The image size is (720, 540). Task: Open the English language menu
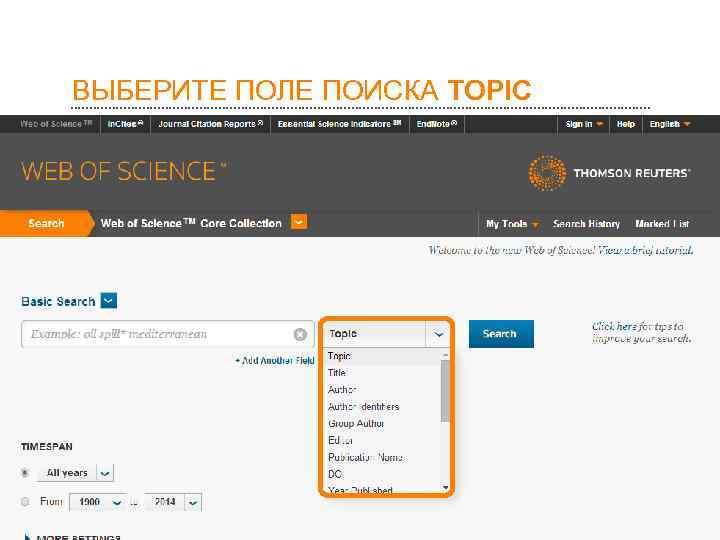tap(669, 124)
